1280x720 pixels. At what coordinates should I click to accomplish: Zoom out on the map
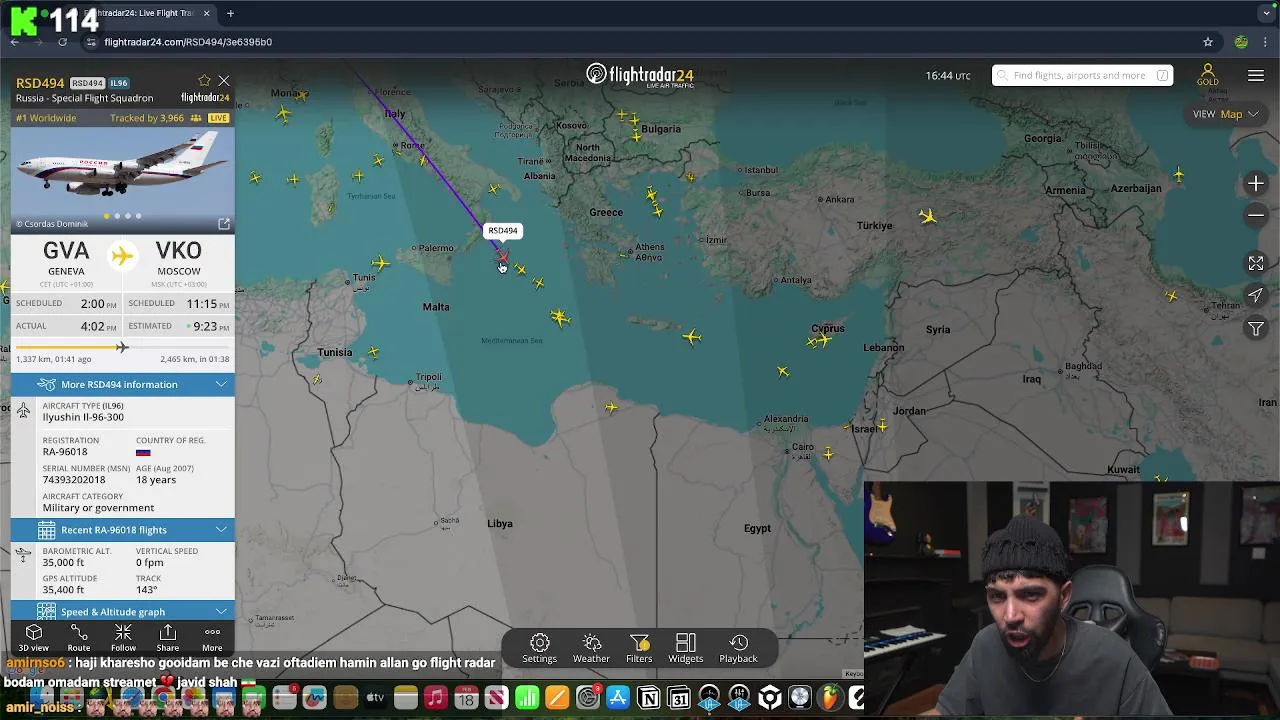pos(1256,215)
